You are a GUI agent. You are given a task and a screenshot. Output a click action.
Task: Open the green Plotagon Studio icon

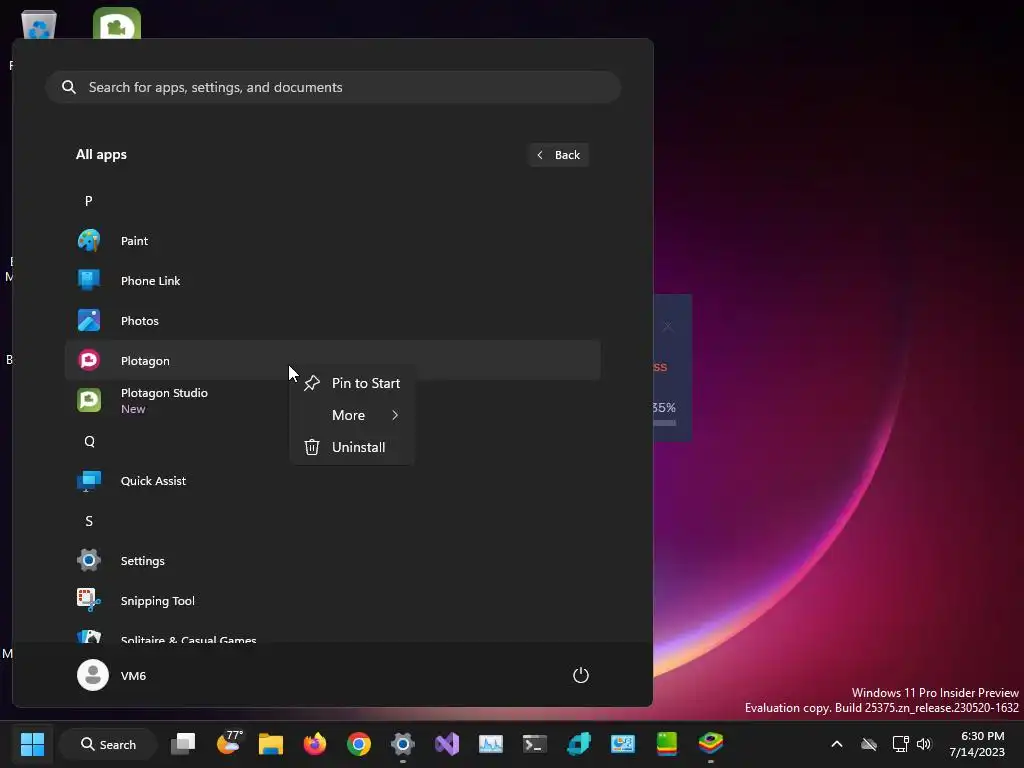89,400
